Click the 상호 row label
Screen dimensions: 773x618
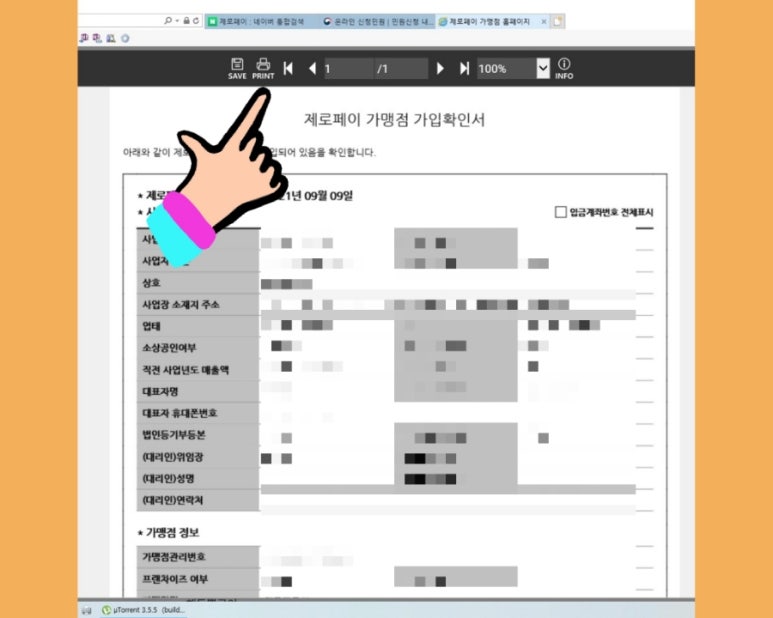tap(151, 283)
